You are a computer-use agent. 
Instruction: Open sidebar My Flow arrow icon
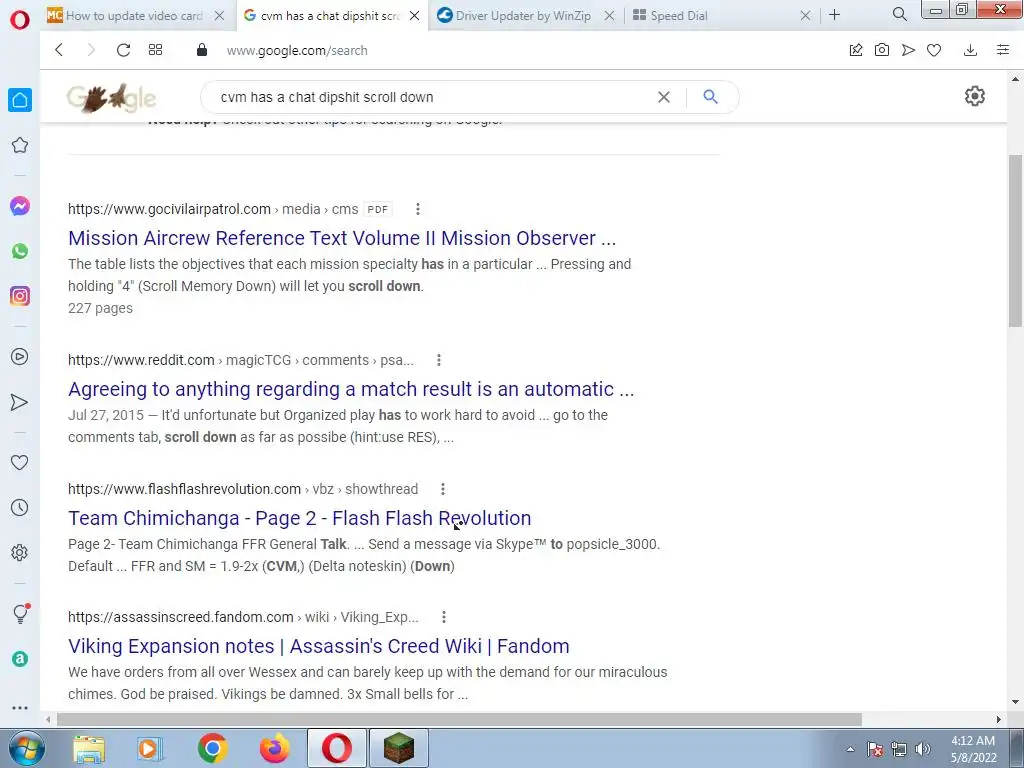[20, 402]
